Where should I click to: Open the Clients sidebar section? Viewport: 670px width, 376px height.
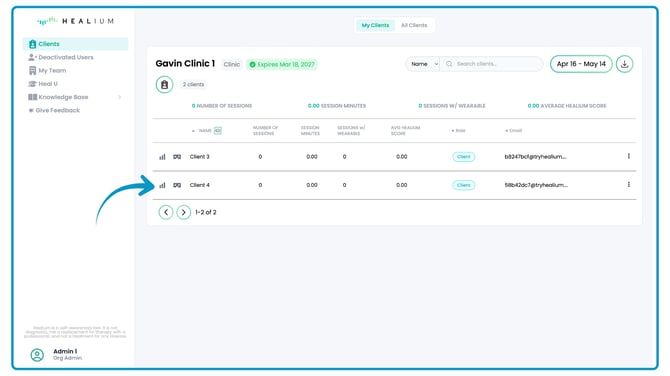pyautogui.click(x=75, y=44)
